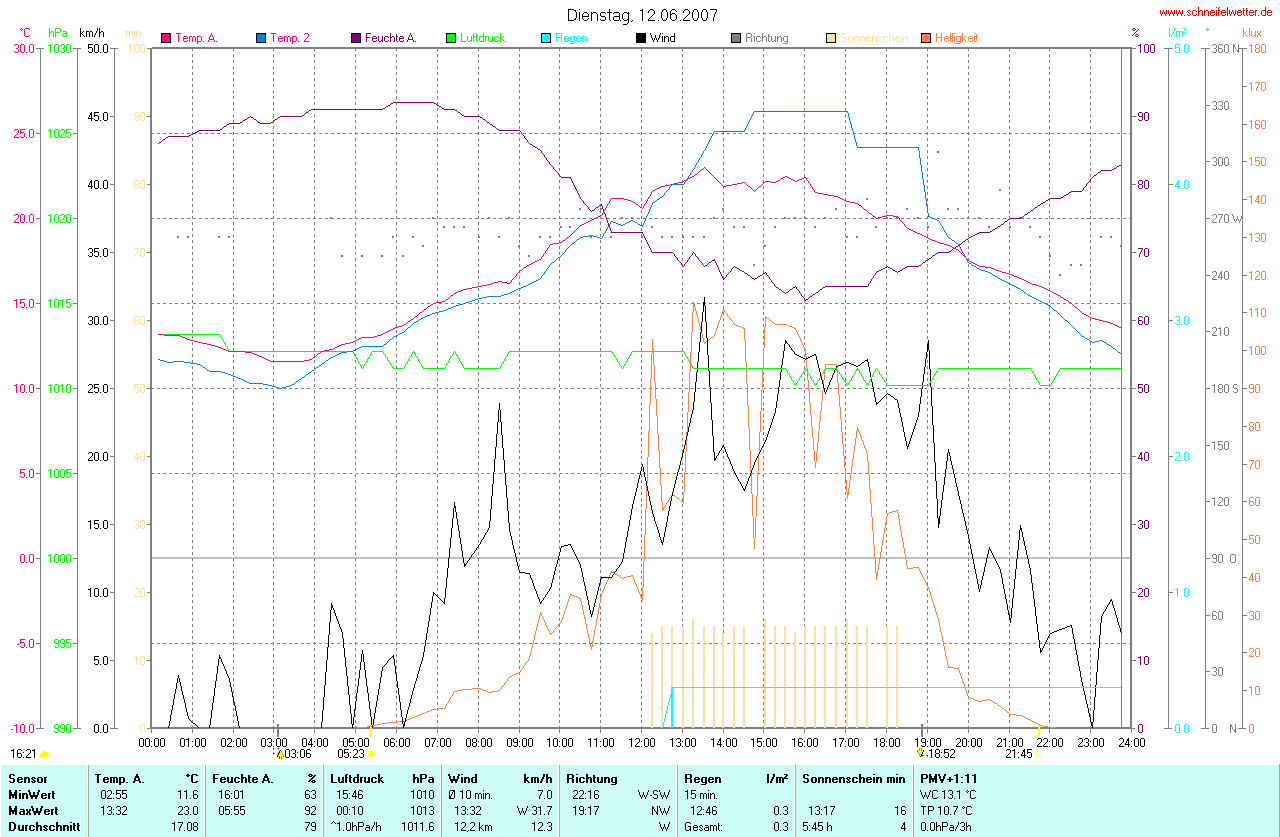
Task: Click the klux axis unit header
Action: [1251, 33]
